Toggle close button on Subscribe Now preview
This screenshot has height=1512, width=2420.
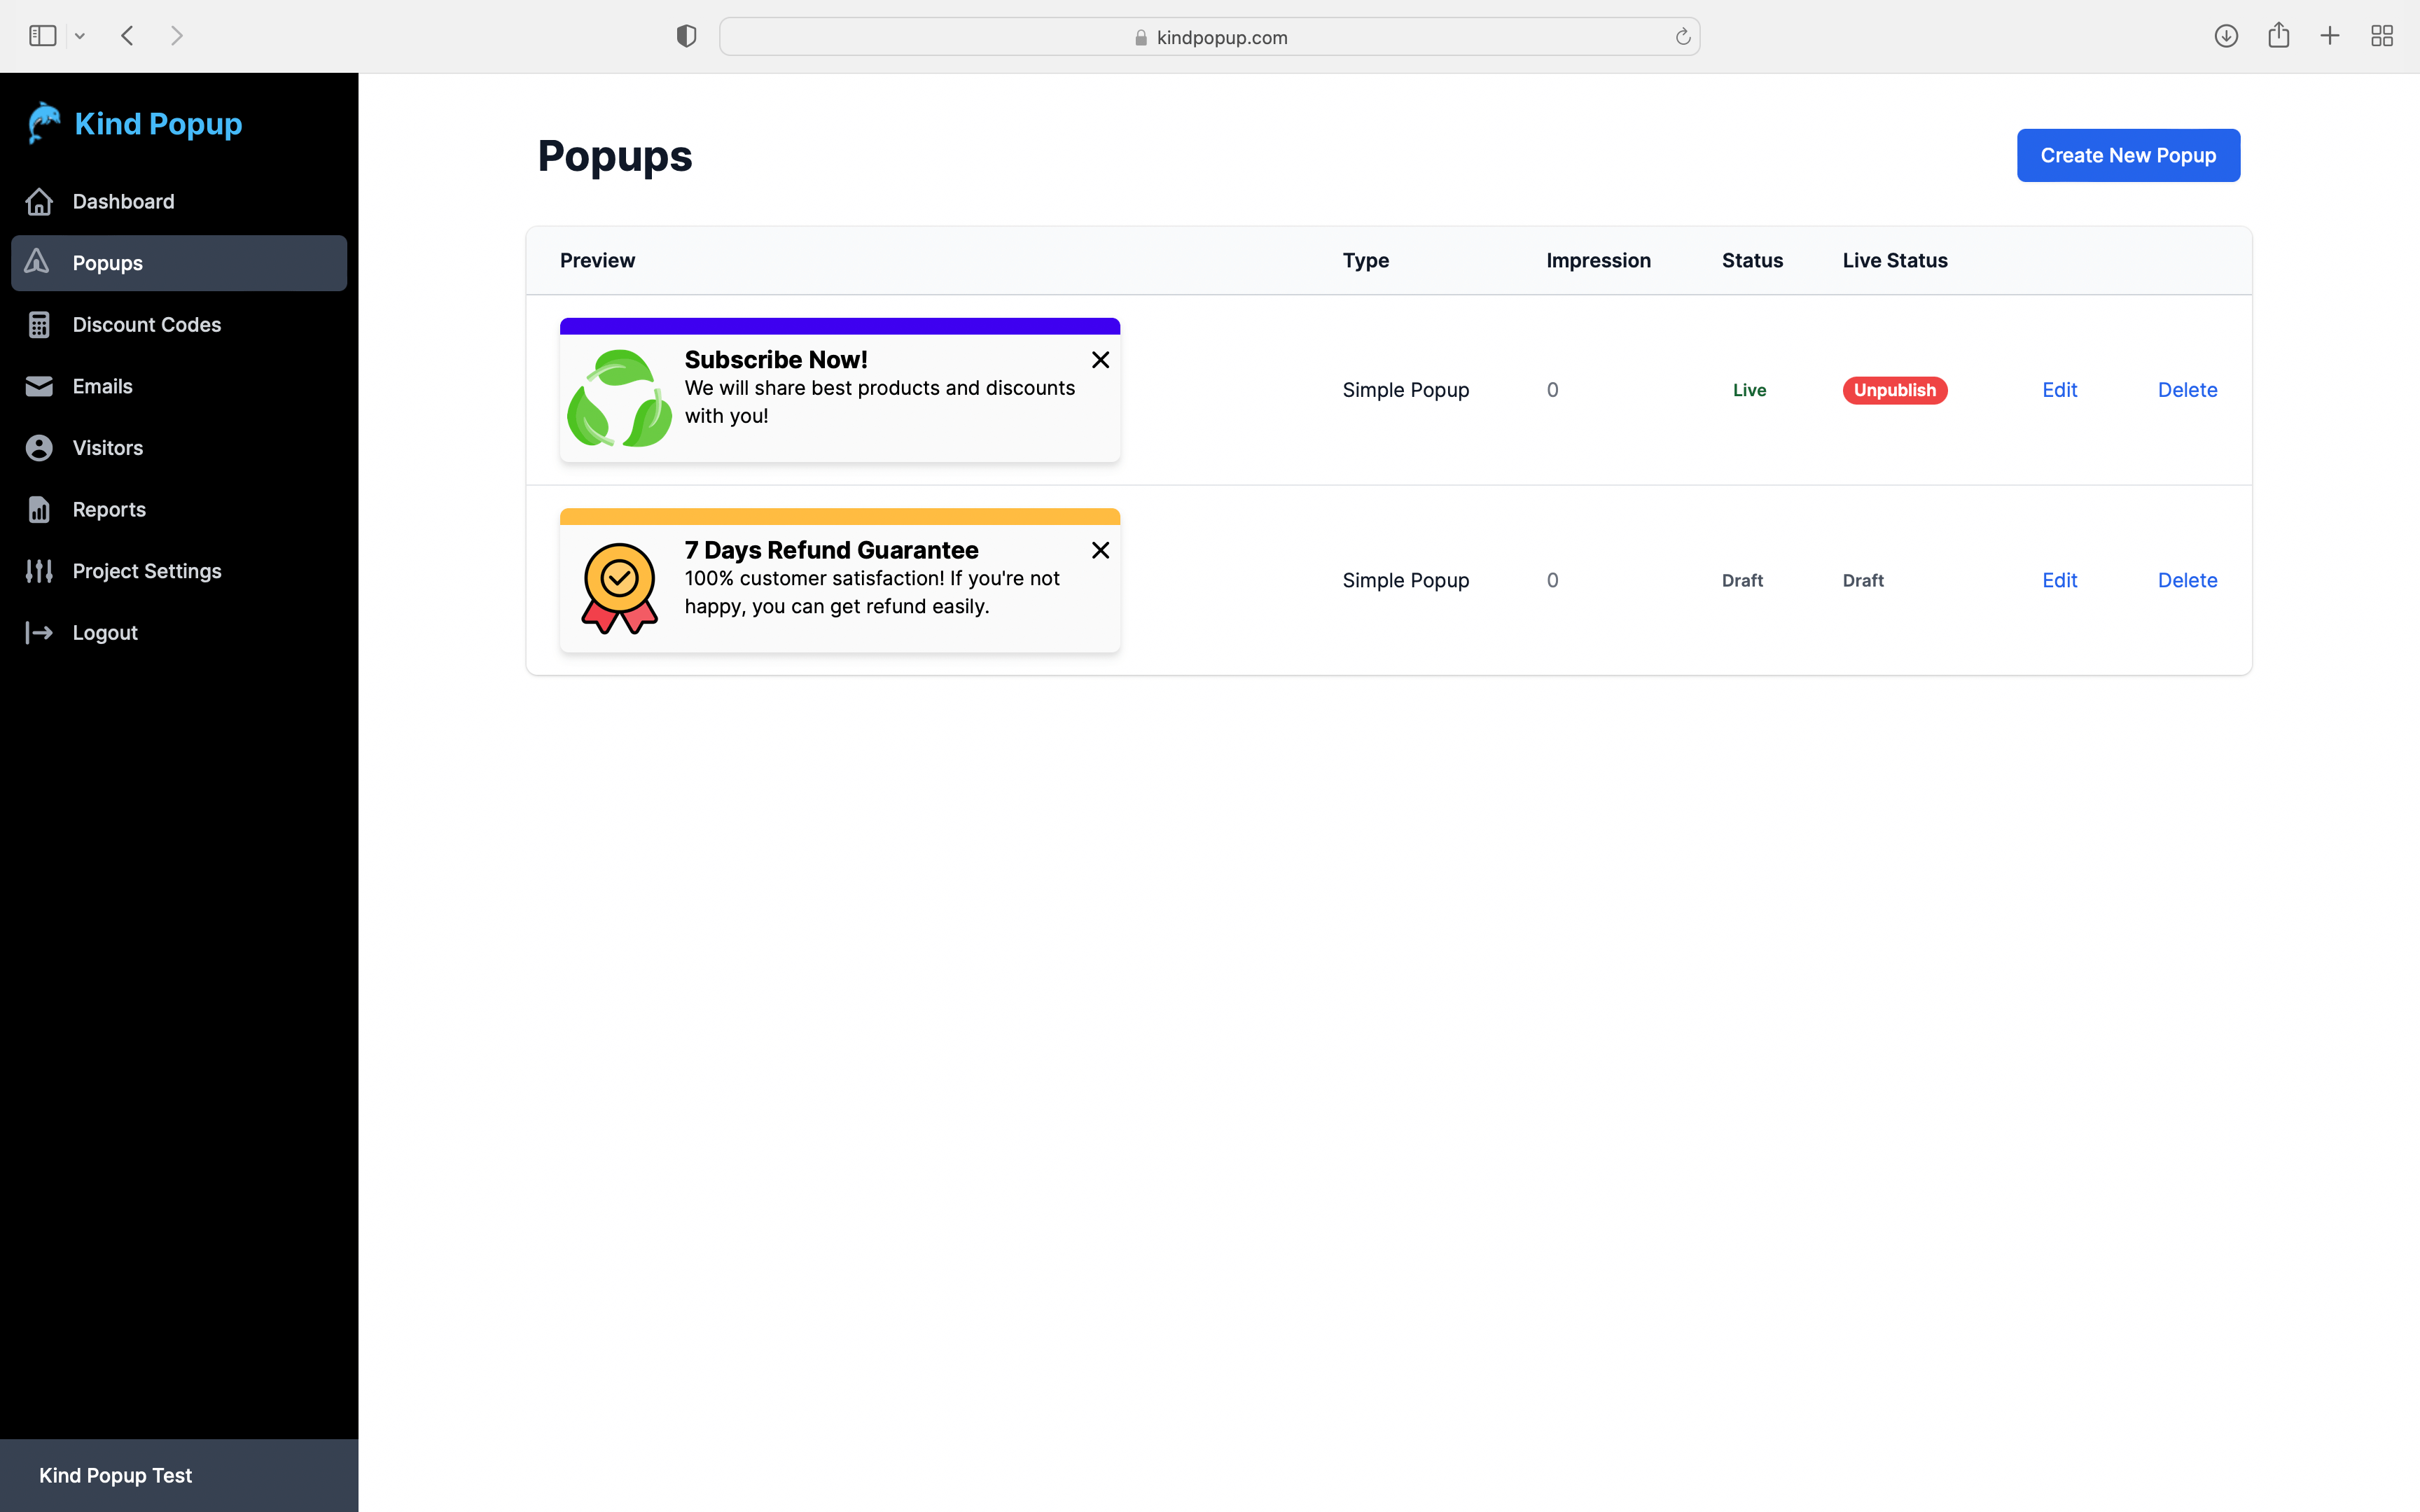click(1099, 360)
